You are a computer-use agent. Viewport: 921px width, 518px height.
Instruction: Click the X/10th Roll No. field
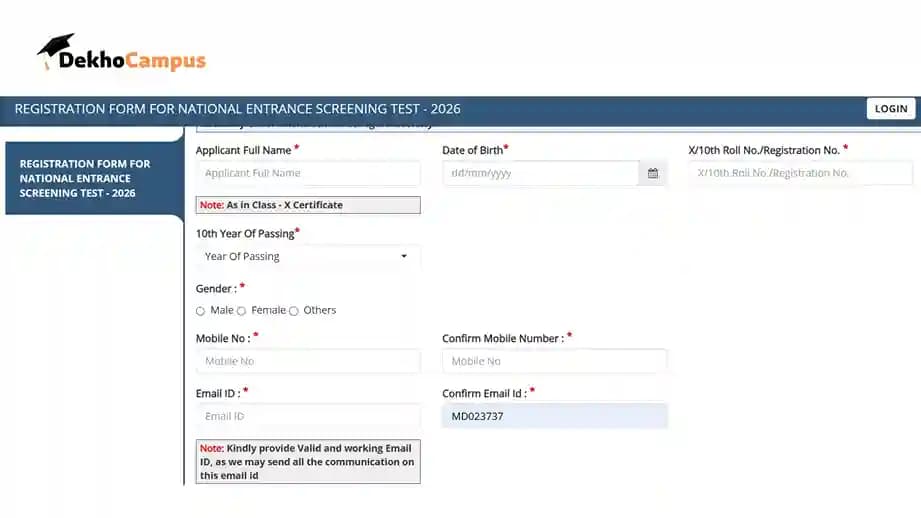(800, 173)
